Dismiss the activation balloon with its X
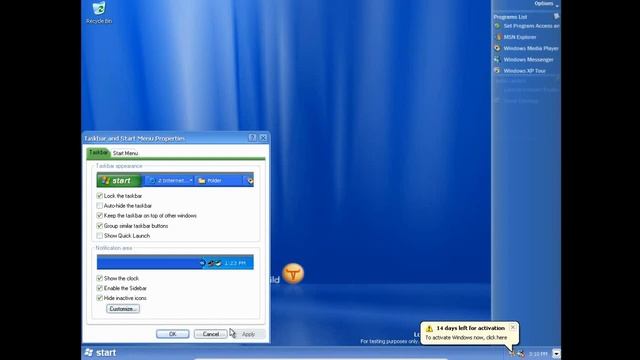Viewport: 640px width, 360px height. (513, 327)
